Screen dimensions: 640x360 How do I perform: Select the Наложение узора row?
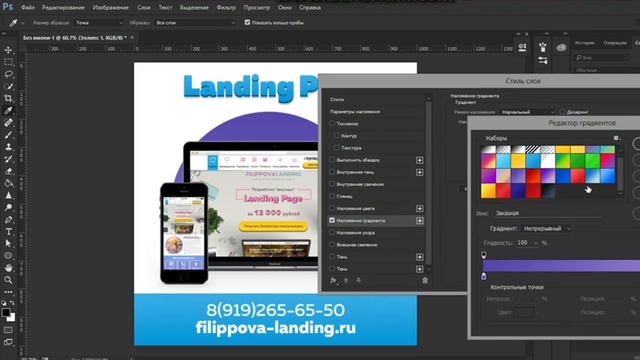click(376, 233)
